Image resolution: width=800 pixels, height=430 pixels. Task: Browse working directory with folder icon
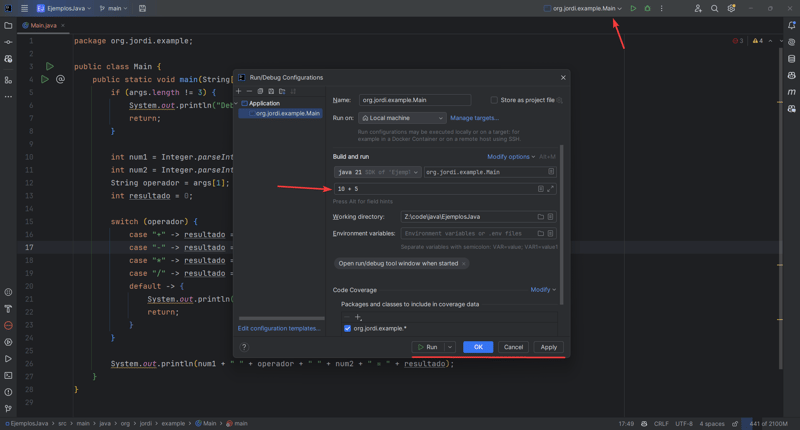coord(540,216)
